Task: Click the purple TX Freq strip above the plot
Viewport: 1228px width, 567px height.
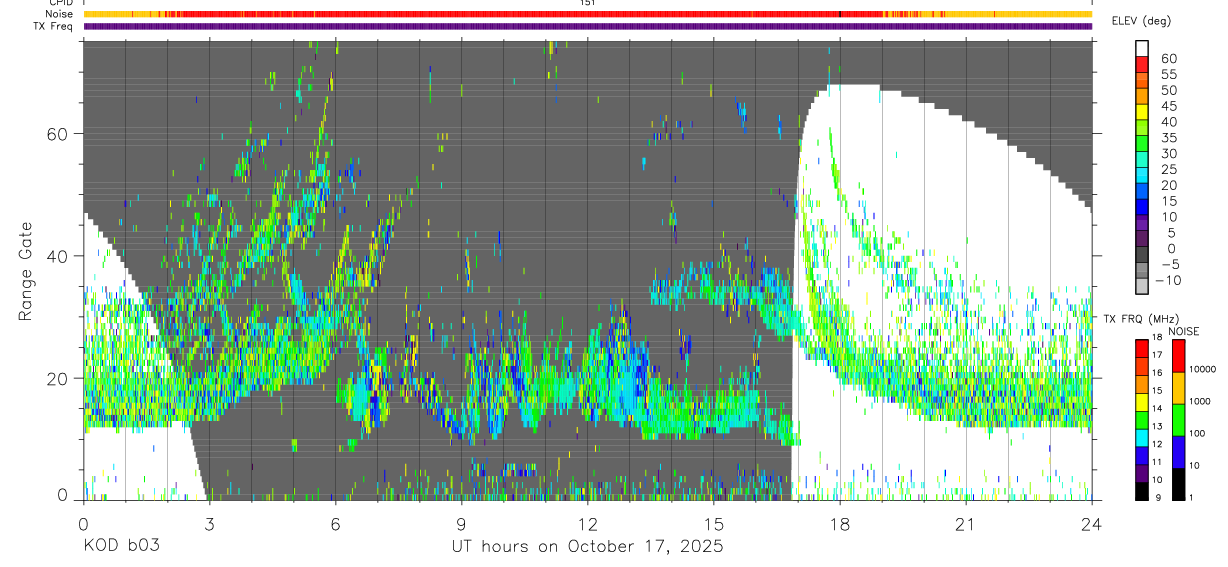Action: click(588, 26)
